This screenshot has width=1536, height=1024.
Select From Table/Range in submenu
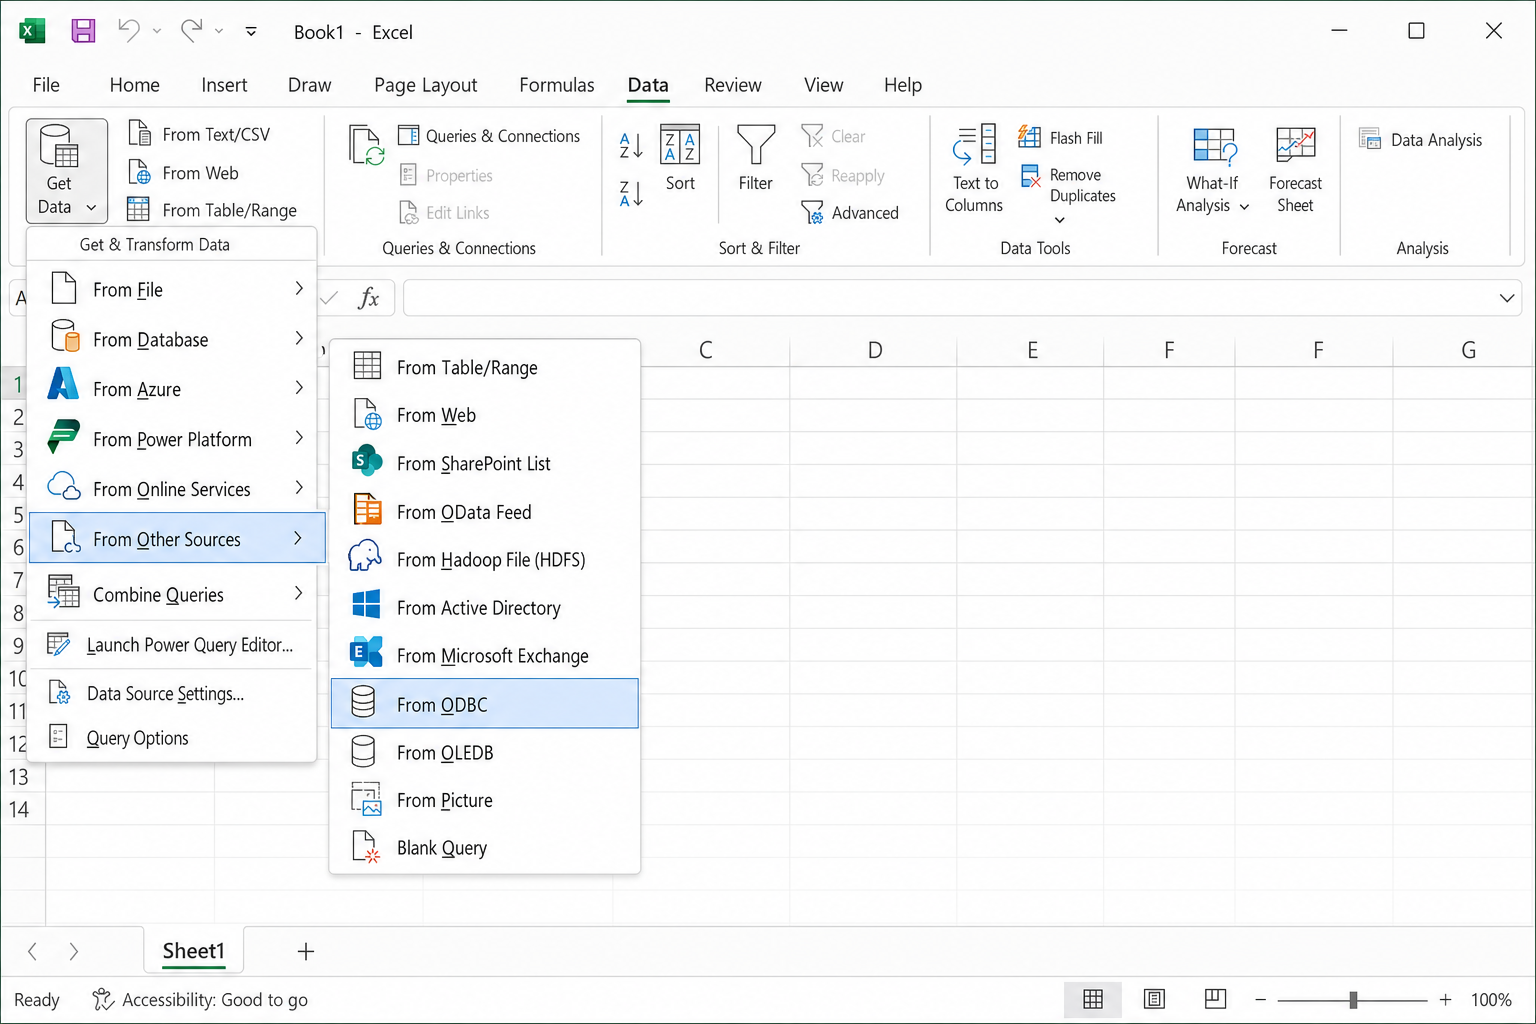pyautogui.click(x=484, y=367)
